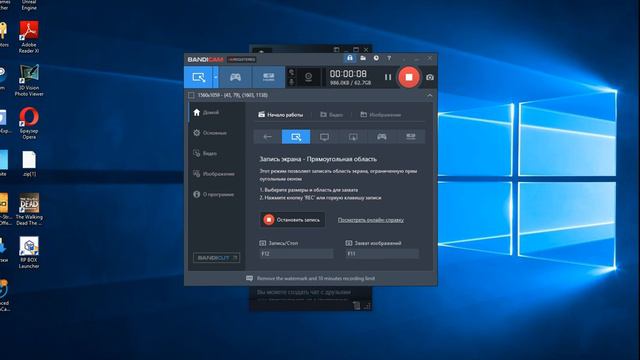
Task: Click the rectangle area size icon in the info bar
Action: (191, 95)
